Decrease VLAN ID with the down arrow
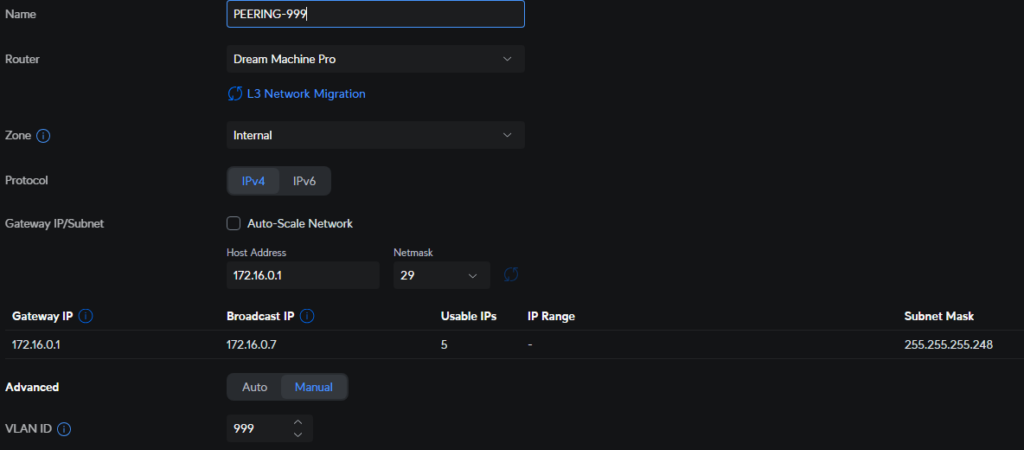This screenshot has width=1024, height=450. tap(297, 435)
